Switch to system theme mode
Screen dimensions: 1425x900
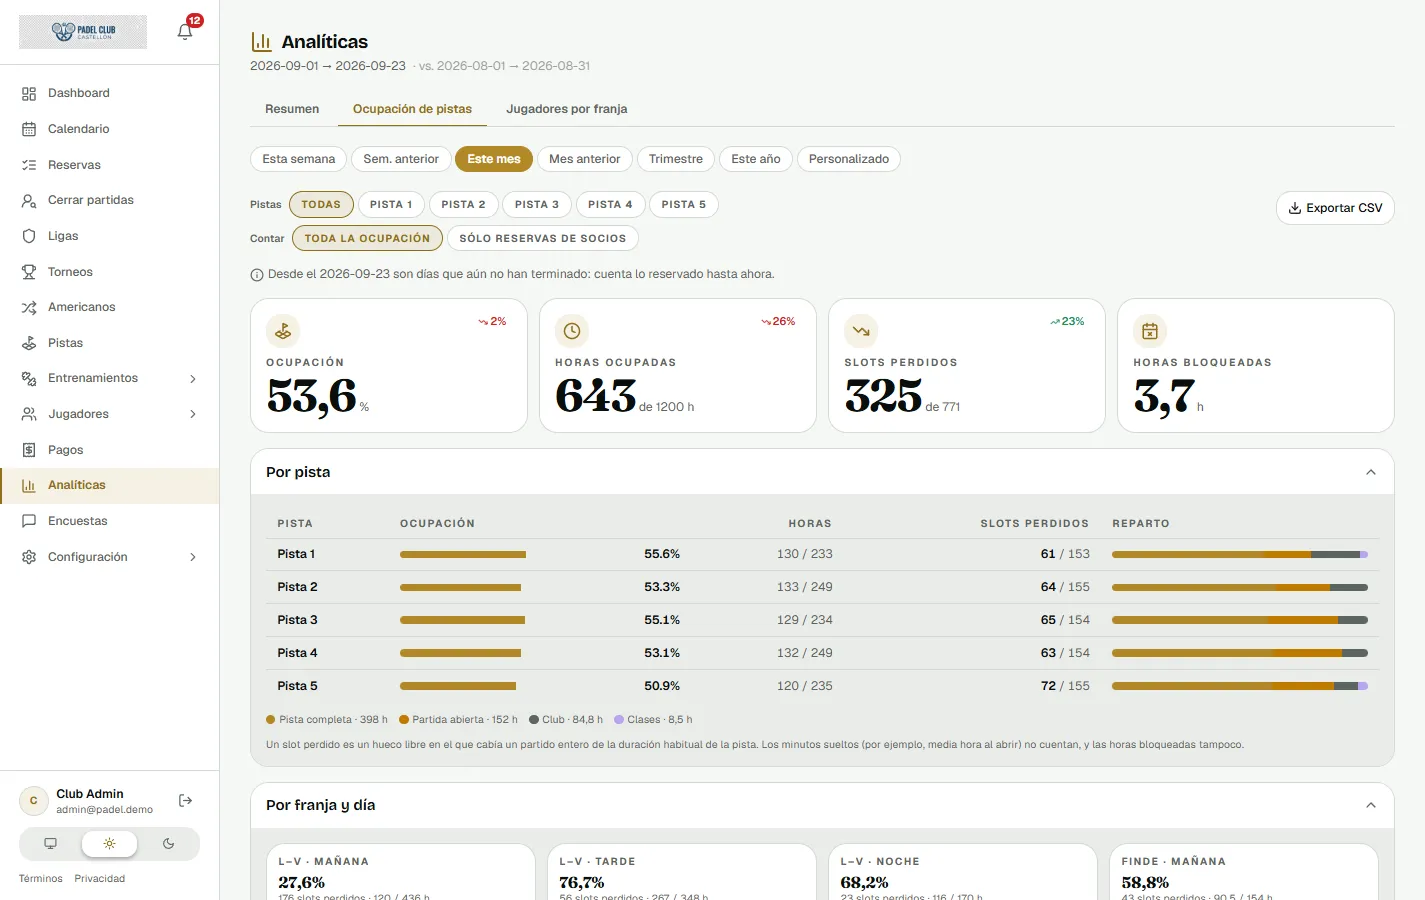[x=51, y=844]
